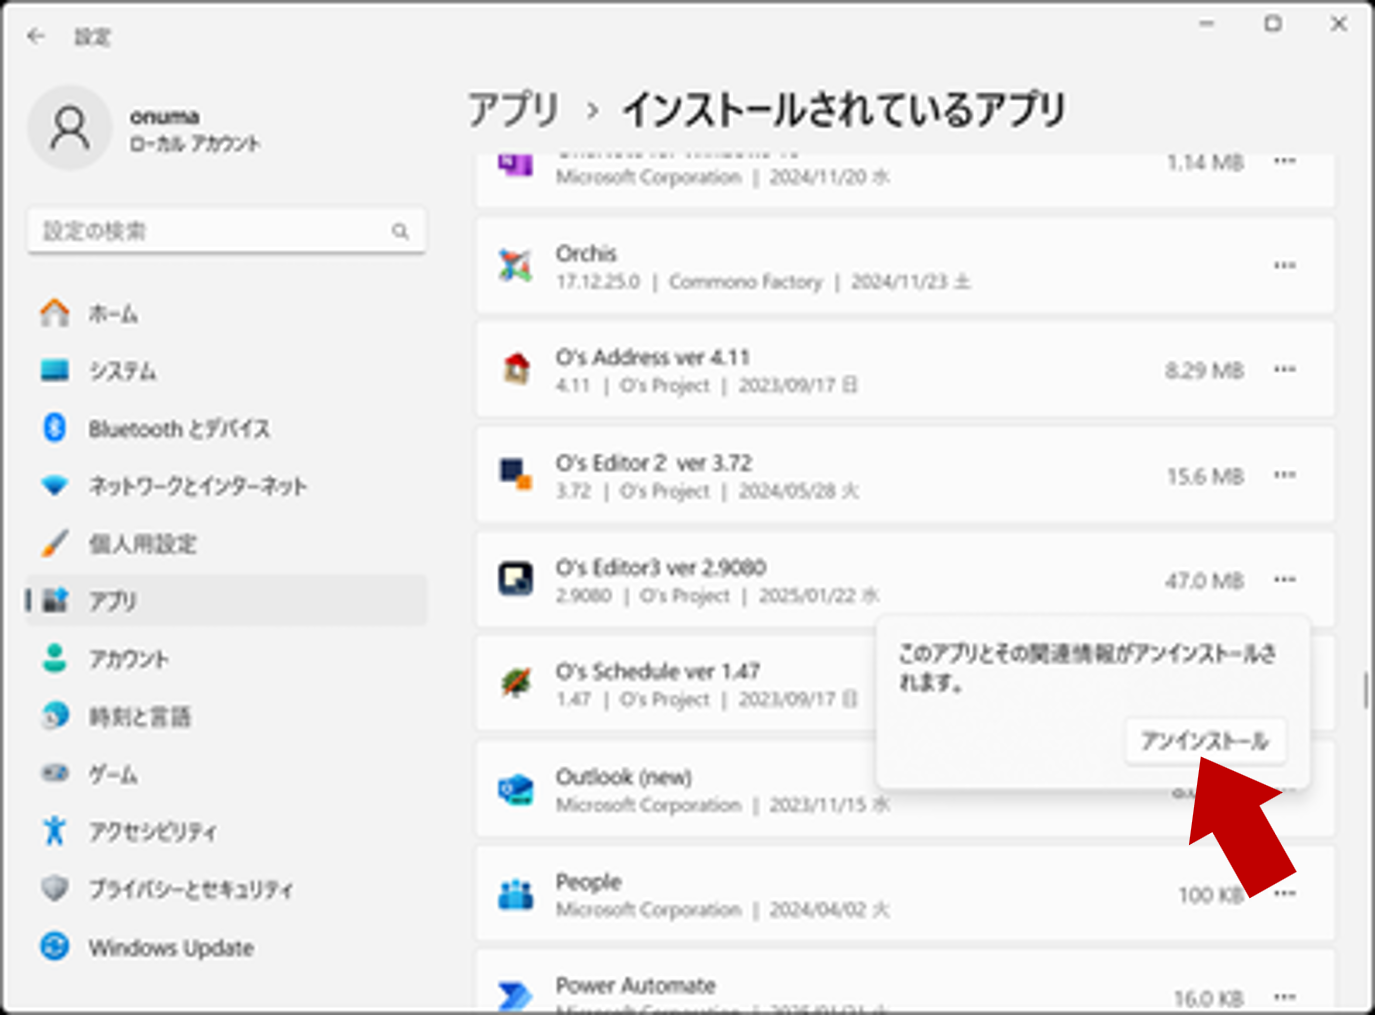Screen dimensions: 1375x1015
Task: Click the search magnifier icon
Action: [400, 231]
